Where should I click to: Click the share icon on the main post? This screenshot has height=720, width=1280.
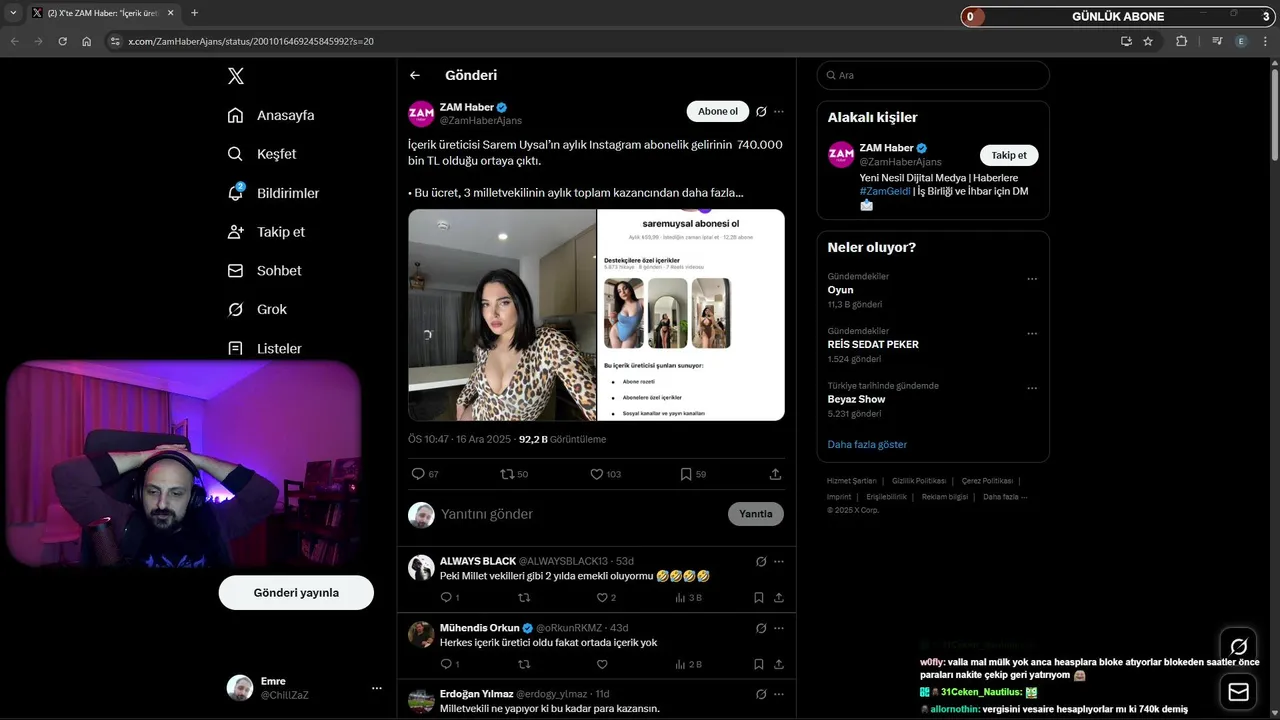[x=775, y=474]
